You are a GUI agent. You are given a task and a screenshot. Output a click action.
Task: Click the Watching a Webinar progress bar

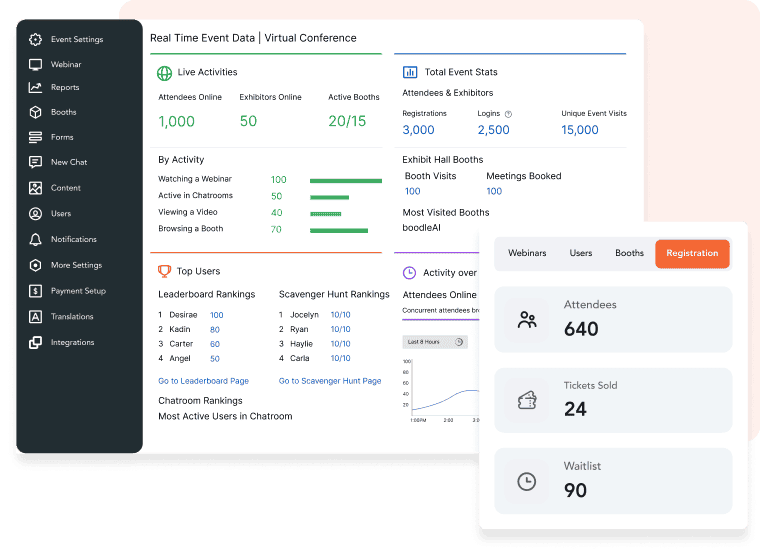click(x=346, y=181)
